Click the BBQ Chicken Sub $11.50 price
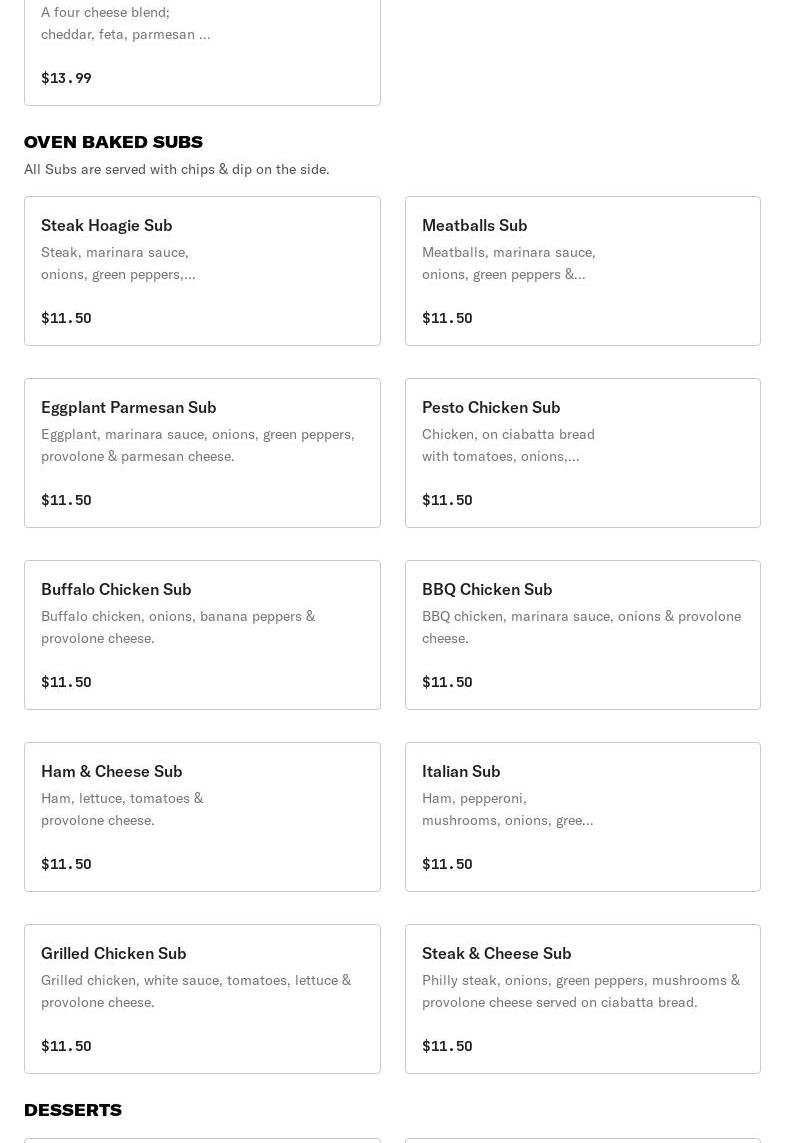The width and height of the screenshot is (785, 1143). coord(447,682)
